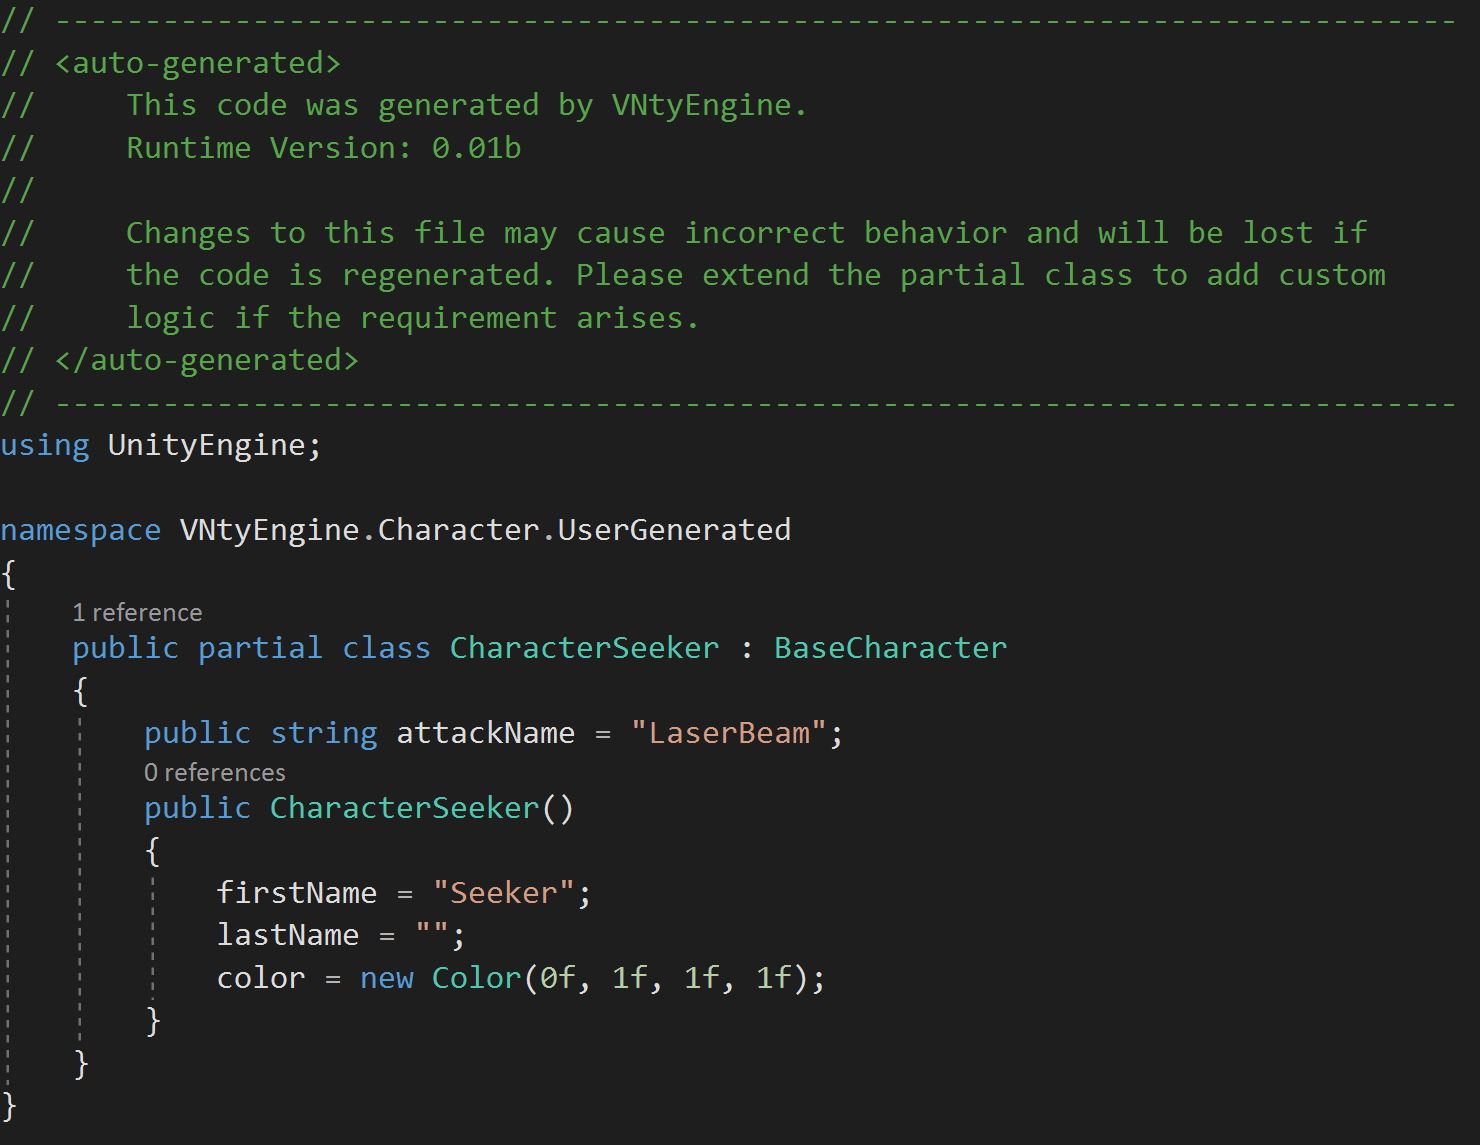The height and width of the screenshot is (1145, 1480).
Task: Click the "Seeker" string value
Action: tap(503, 893)
